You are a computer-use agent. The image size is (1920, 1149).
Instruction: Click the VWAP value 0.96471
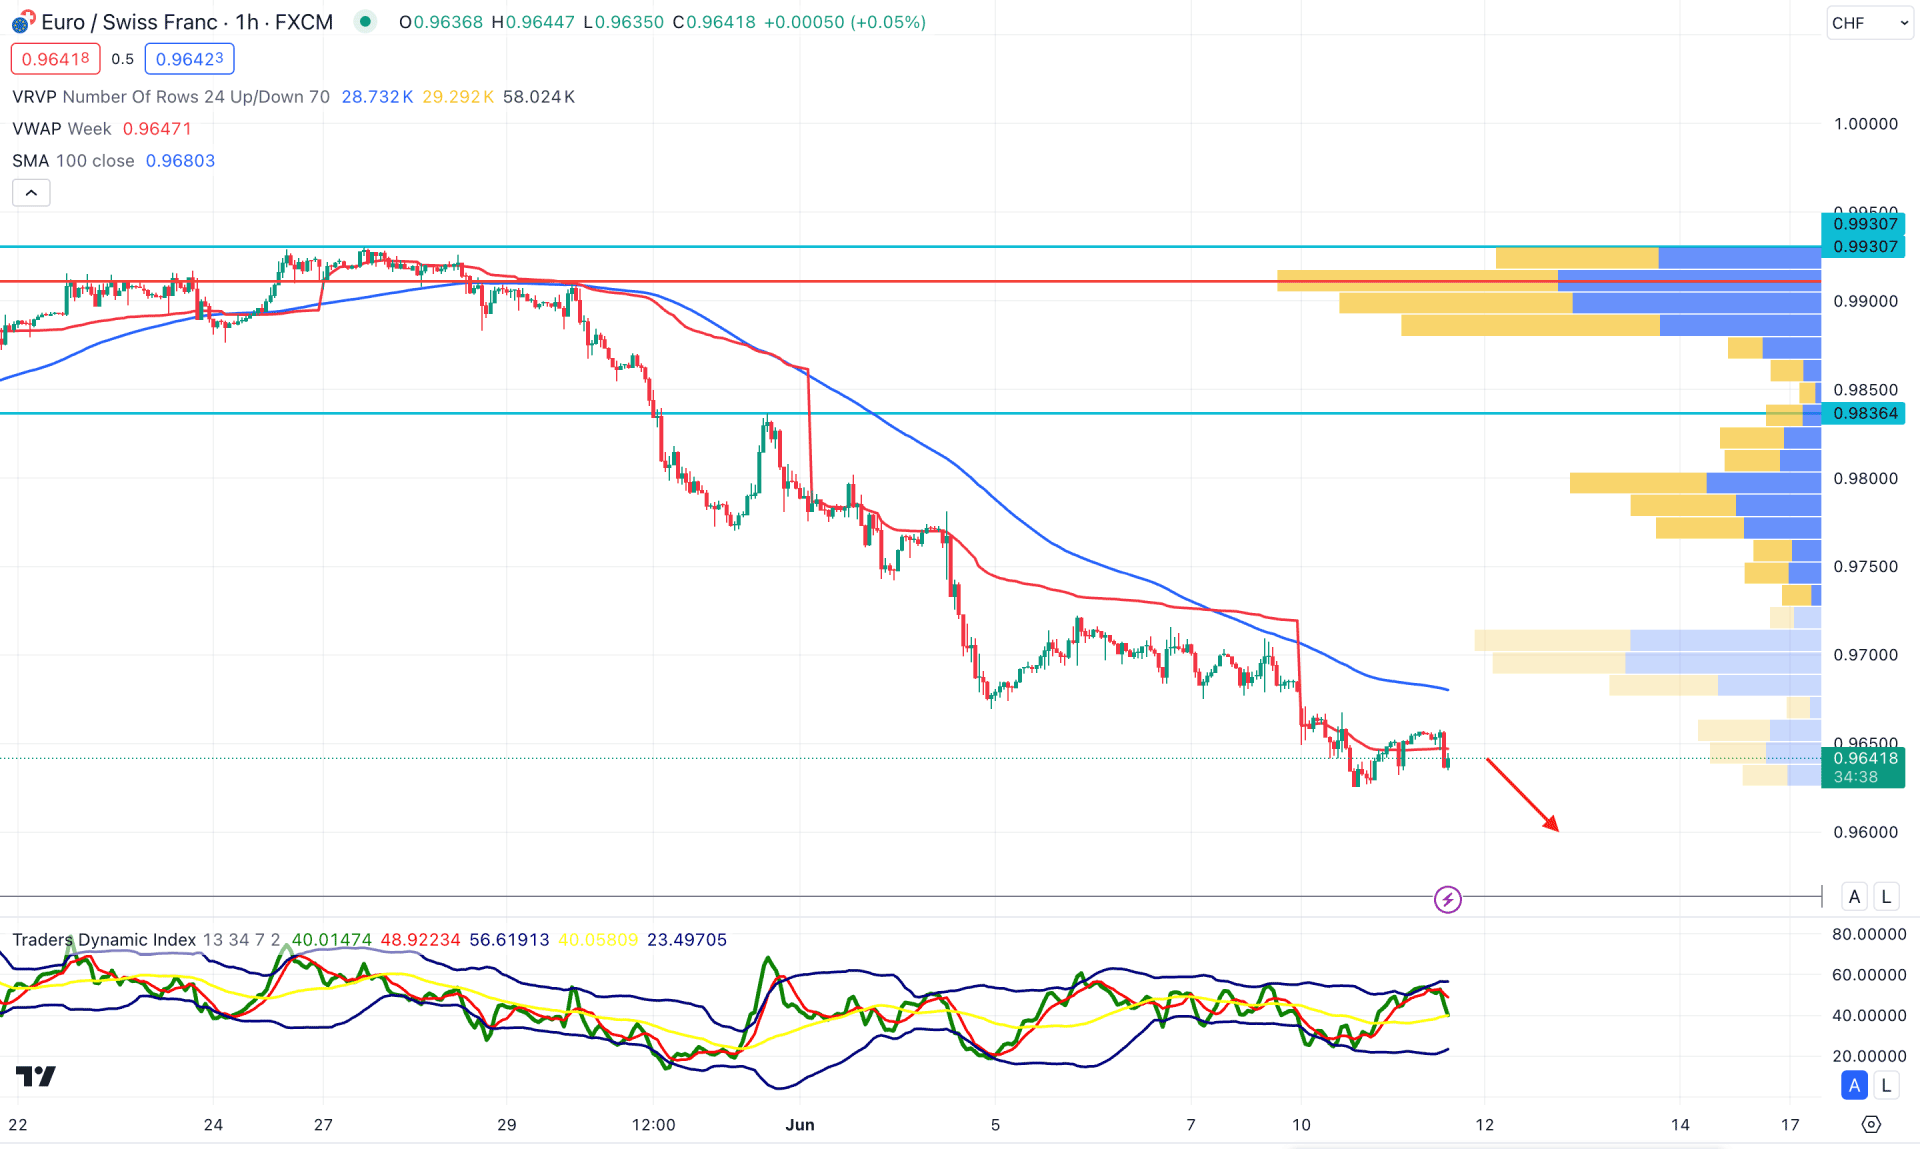coord(157,129)
